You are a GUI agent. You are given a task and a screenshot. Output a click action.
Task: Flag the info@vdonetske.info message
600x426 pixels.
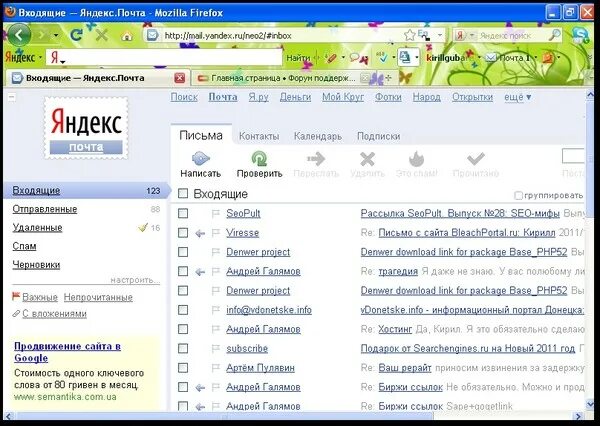[216, 310]
